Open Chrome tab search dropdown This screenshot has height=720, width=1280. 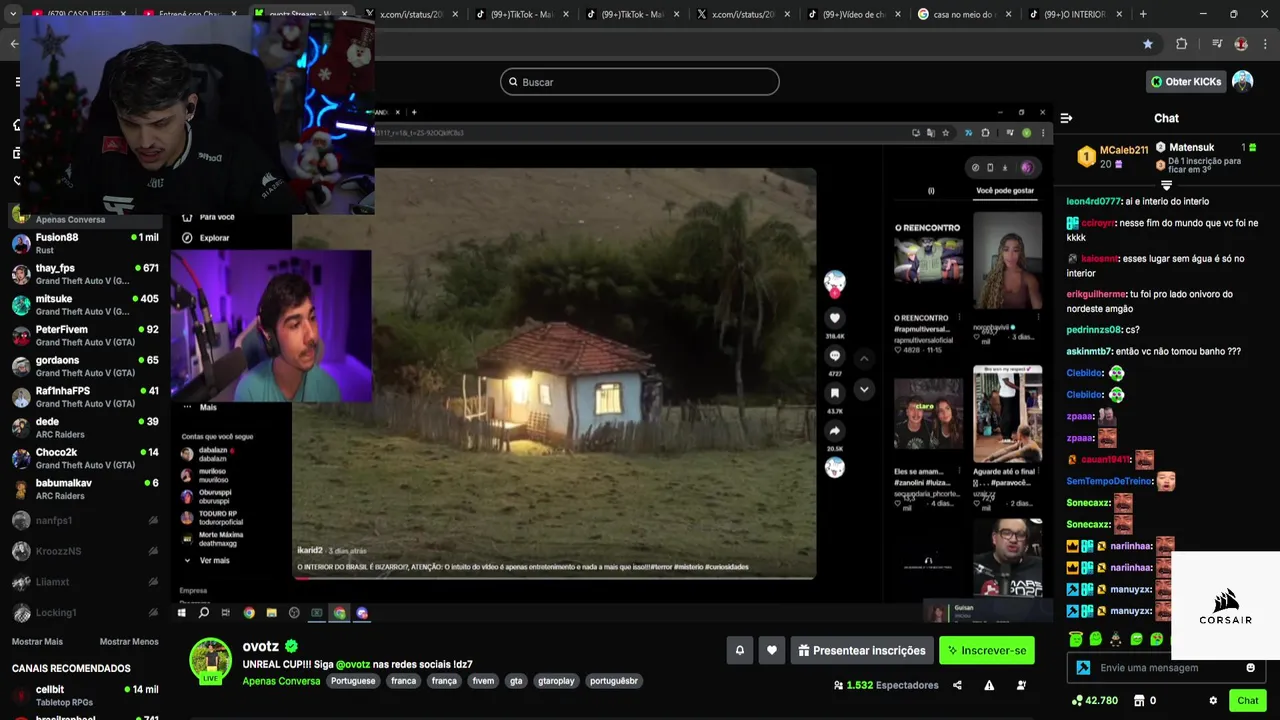tap(12, 14)
